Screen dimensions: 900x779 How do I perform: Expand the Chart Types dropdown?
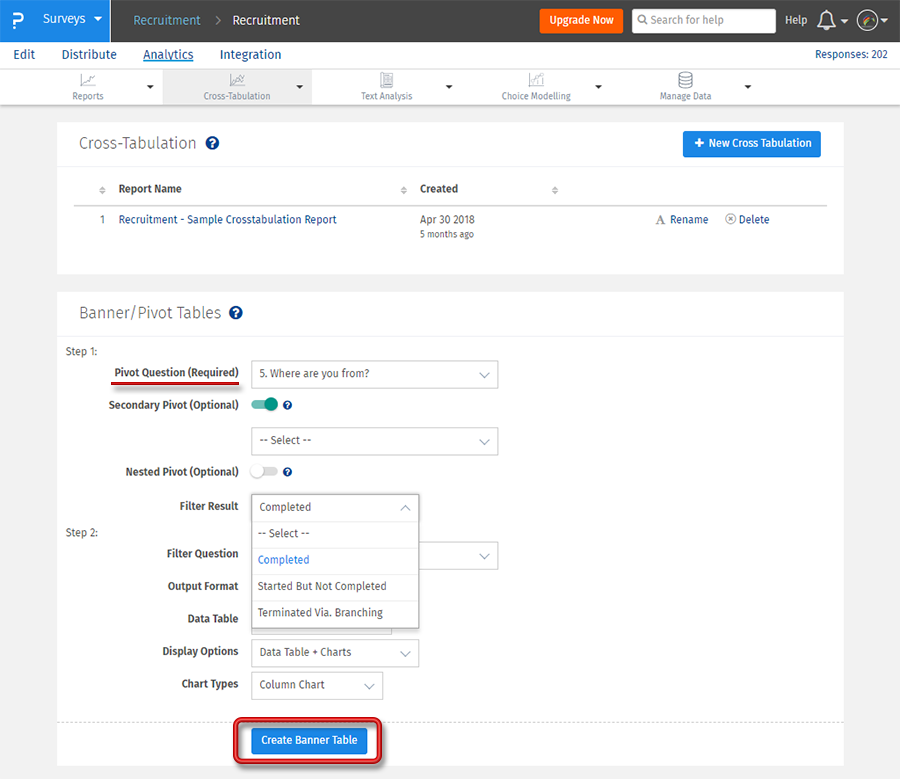(x=316, y=685)
